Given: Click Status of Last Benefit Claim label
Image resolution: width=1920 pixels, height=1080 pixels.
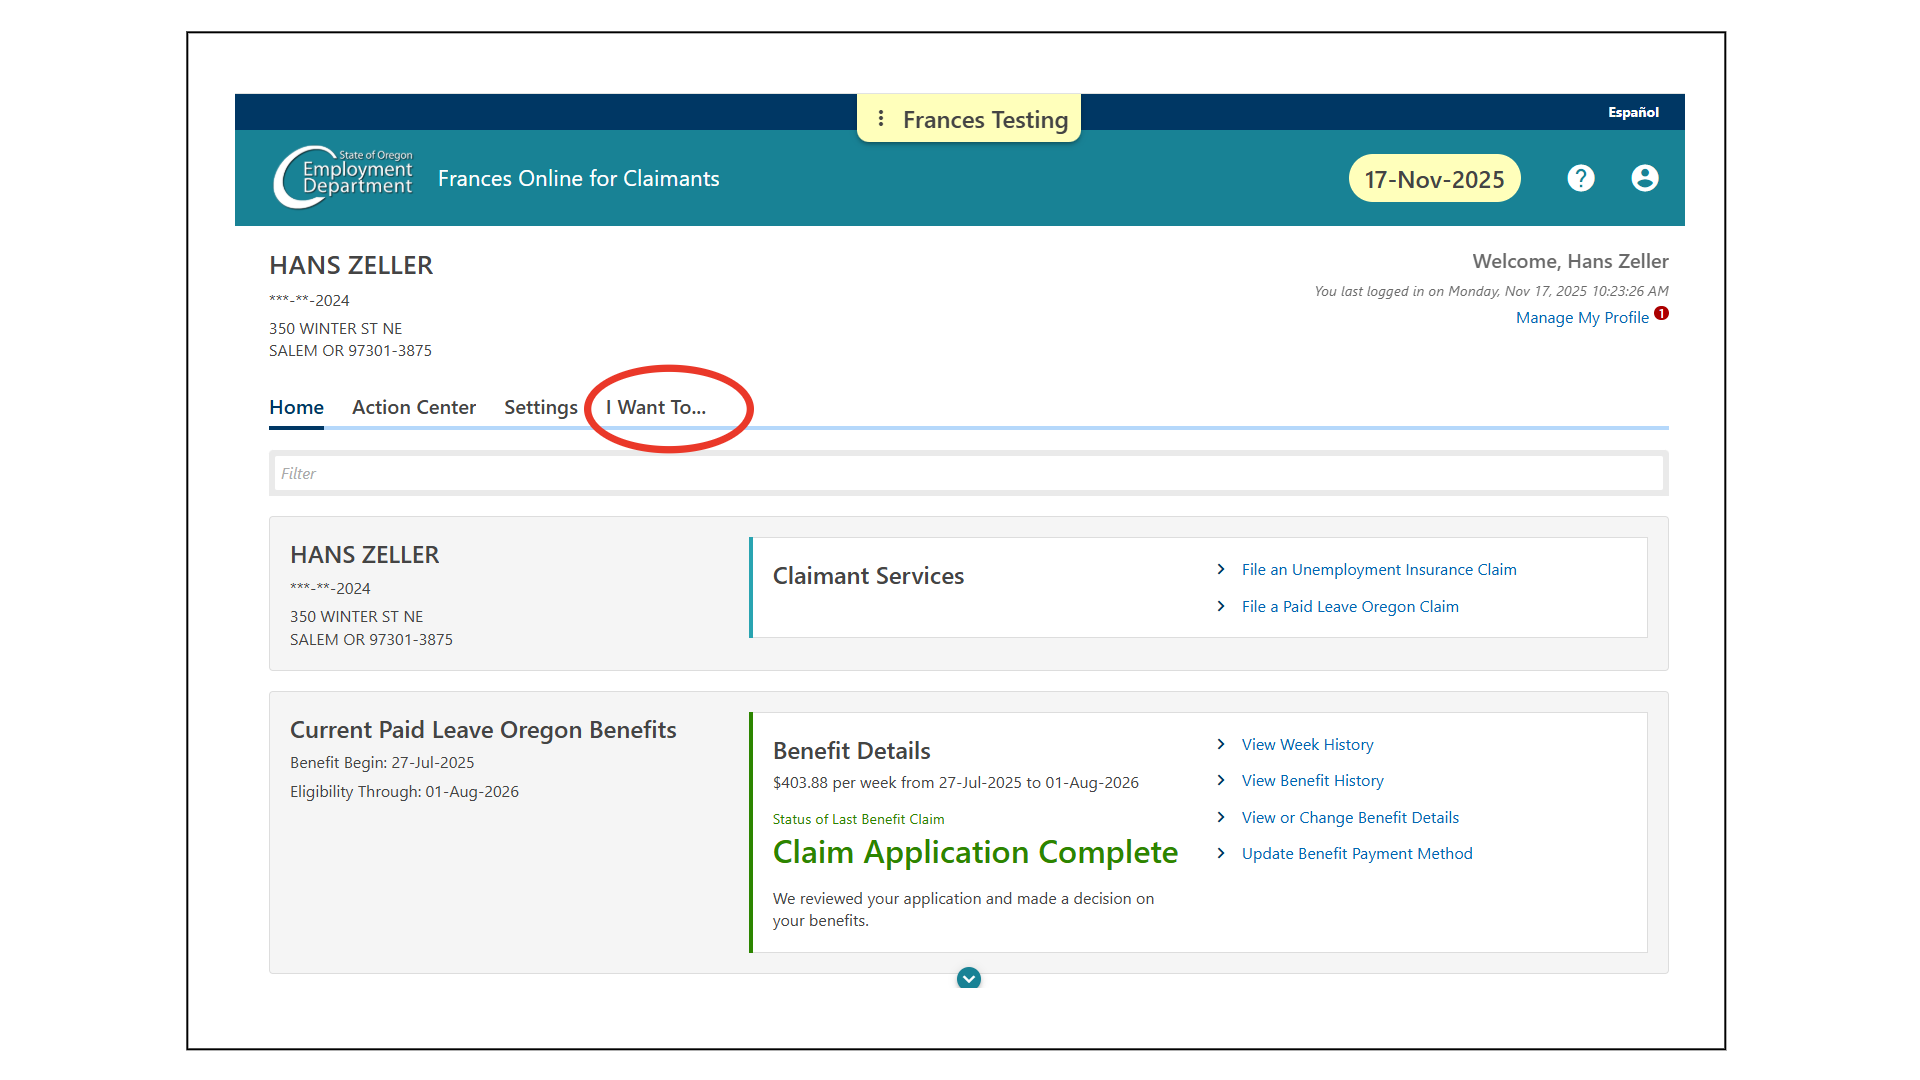Looking at the screenshot, I should click(858, 819).
